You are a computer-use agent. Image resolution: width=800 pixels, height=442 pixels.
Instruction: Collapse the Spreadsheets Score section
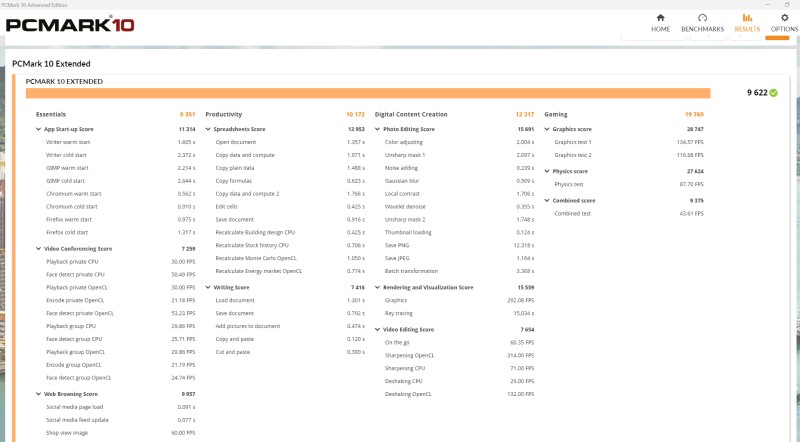(x=208, y=129)
